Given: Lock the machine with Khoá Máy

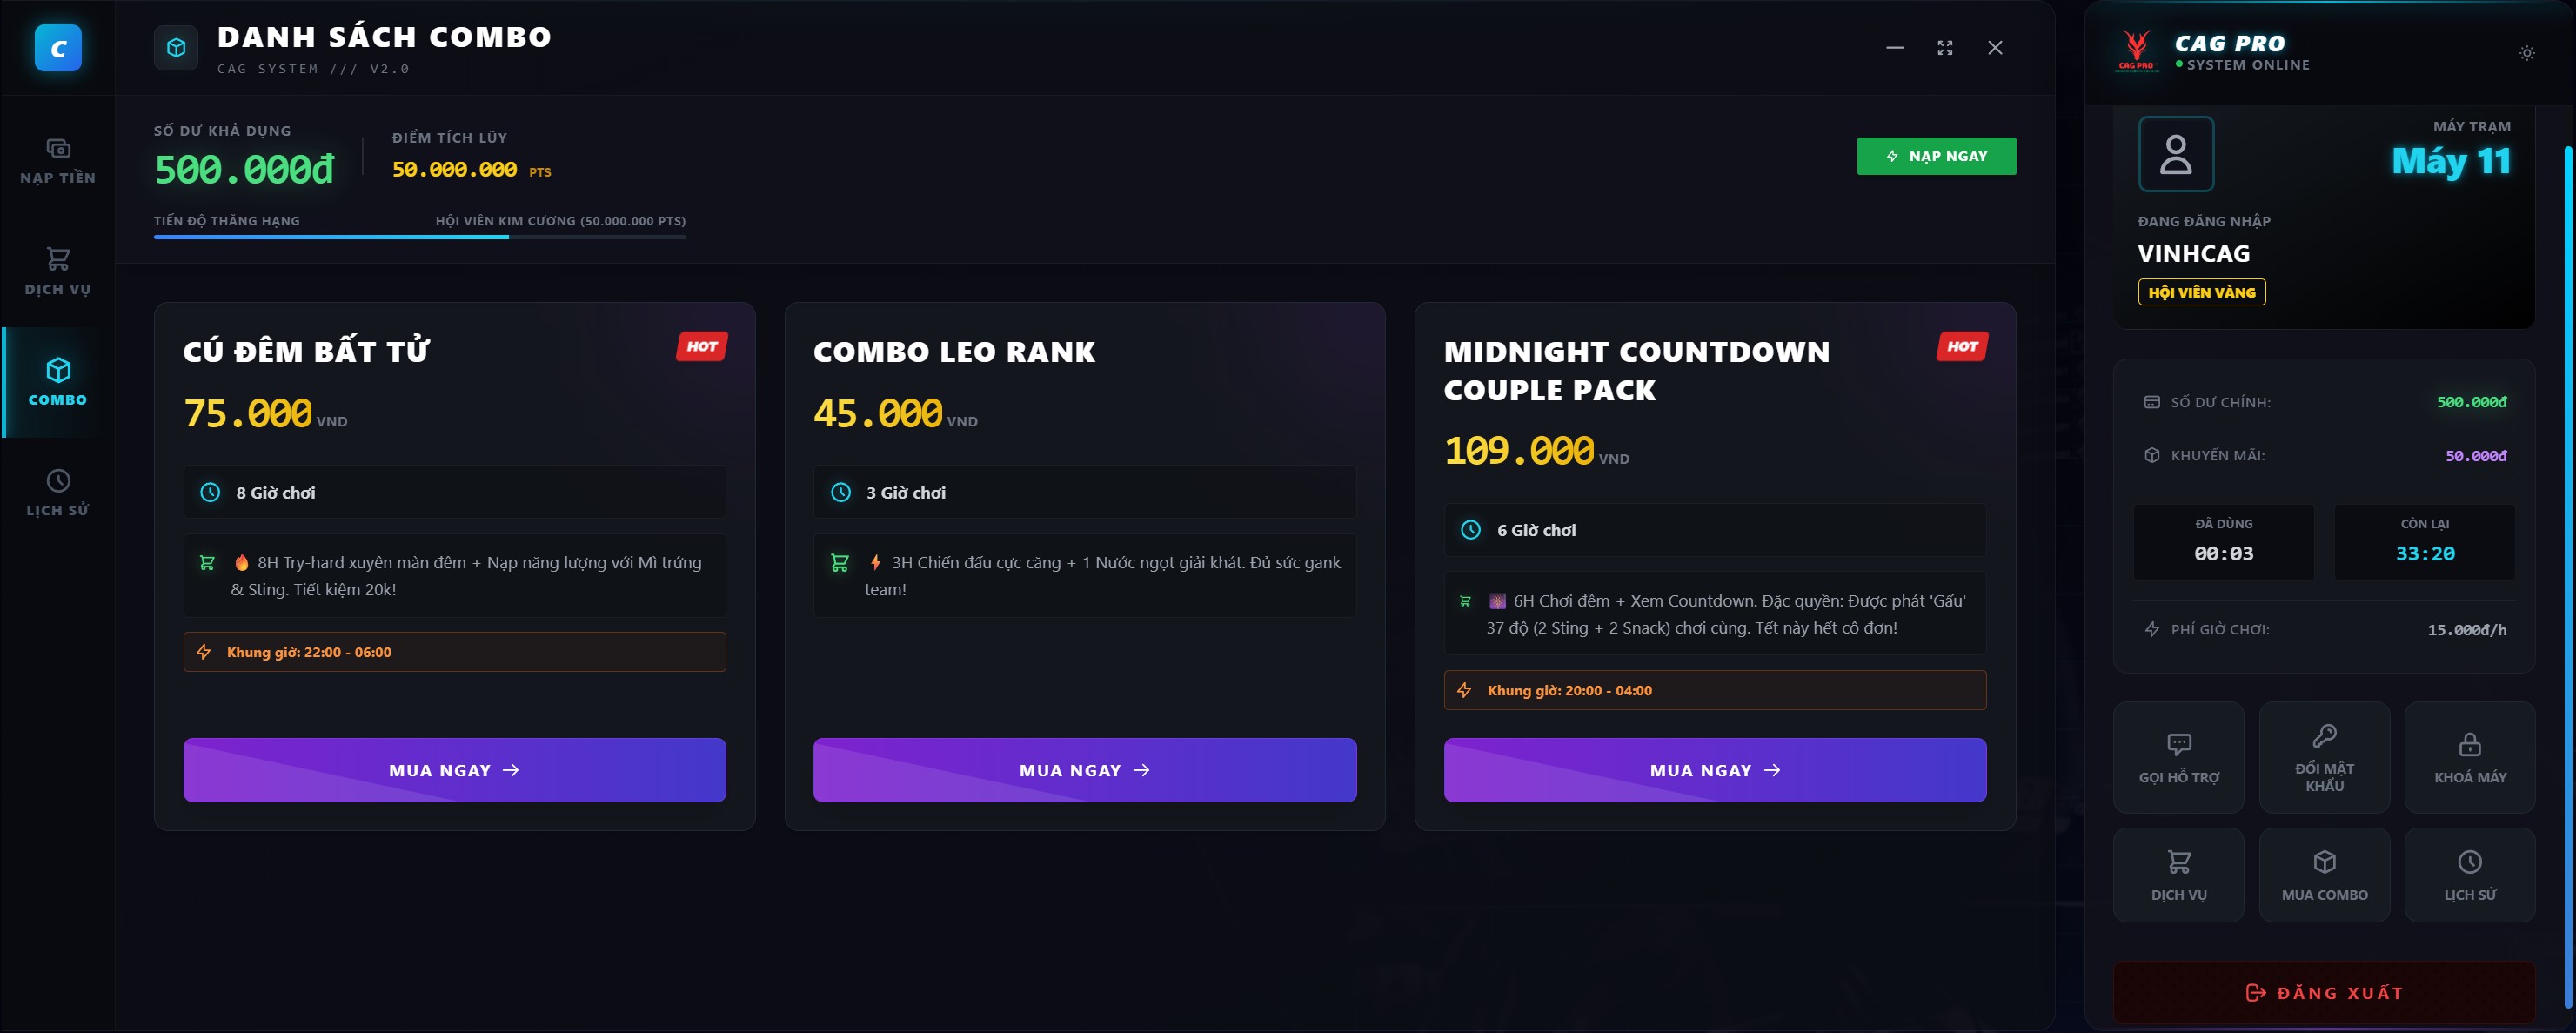Looking at the screenshot, I should pos(2469,757).
